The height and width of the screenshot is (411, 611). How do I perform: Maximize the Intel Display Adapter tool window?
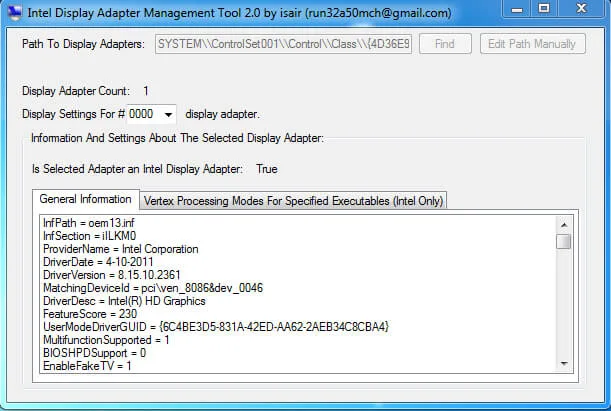coord(544,9)
